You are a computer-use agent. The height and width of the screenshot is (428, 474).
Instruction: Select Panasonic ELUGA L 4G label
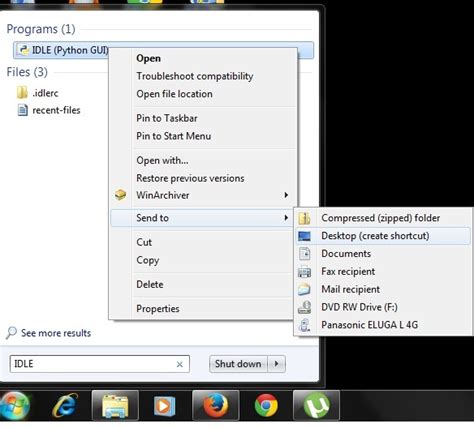(x=369, y=325)
